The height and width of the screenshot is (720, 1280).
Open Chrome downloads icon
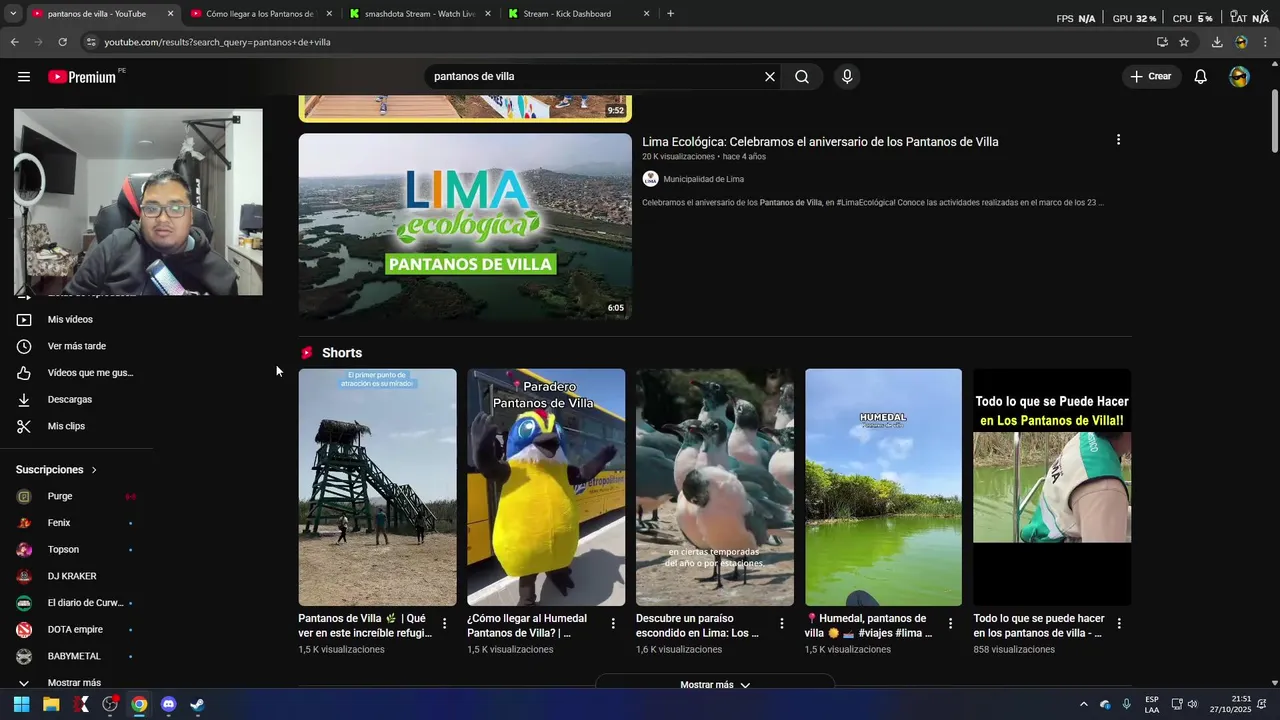1217,42
